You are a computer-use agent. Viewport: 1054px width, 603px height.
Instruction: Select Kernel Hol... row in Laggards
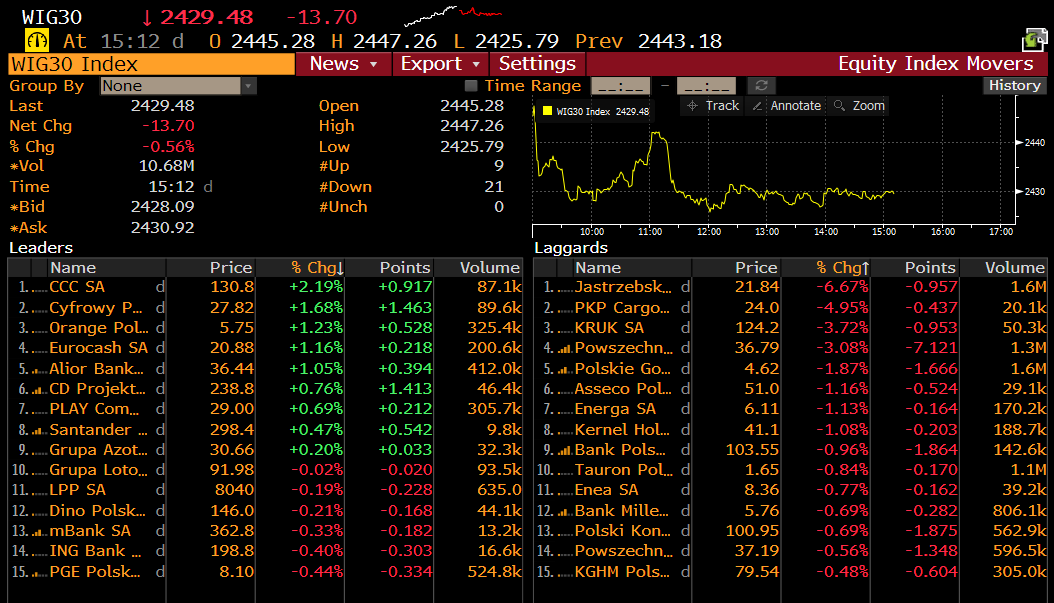click(790, 430)
